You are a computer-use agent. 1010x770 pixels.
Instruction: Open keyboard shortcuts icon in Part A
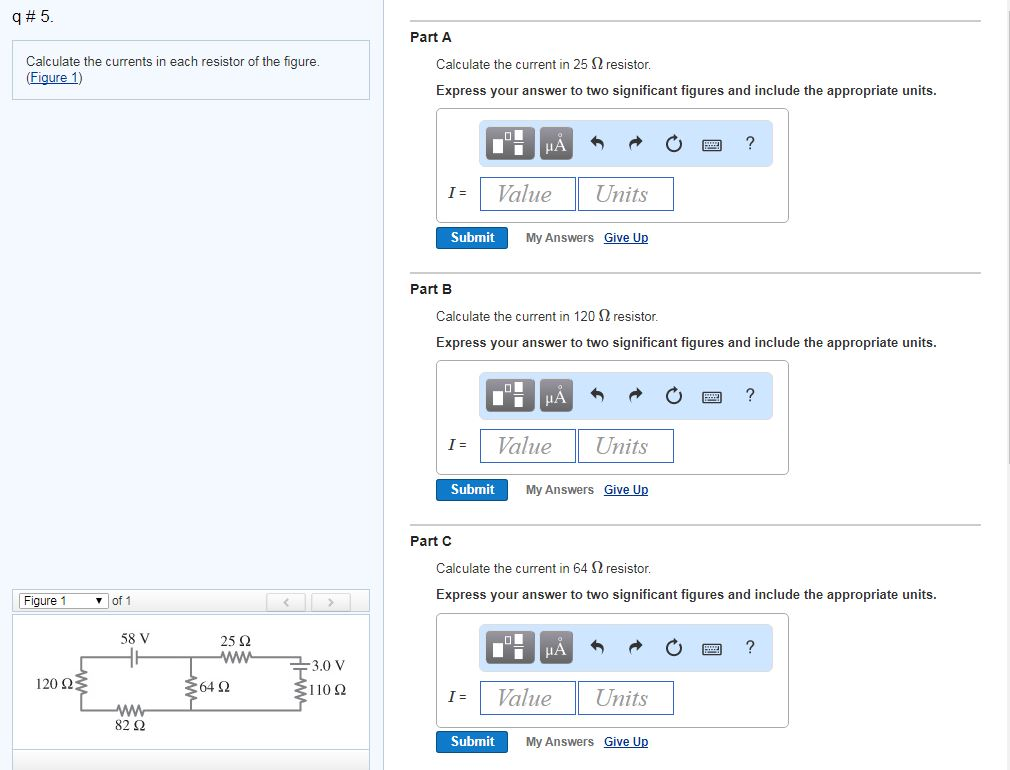[711, 143]
